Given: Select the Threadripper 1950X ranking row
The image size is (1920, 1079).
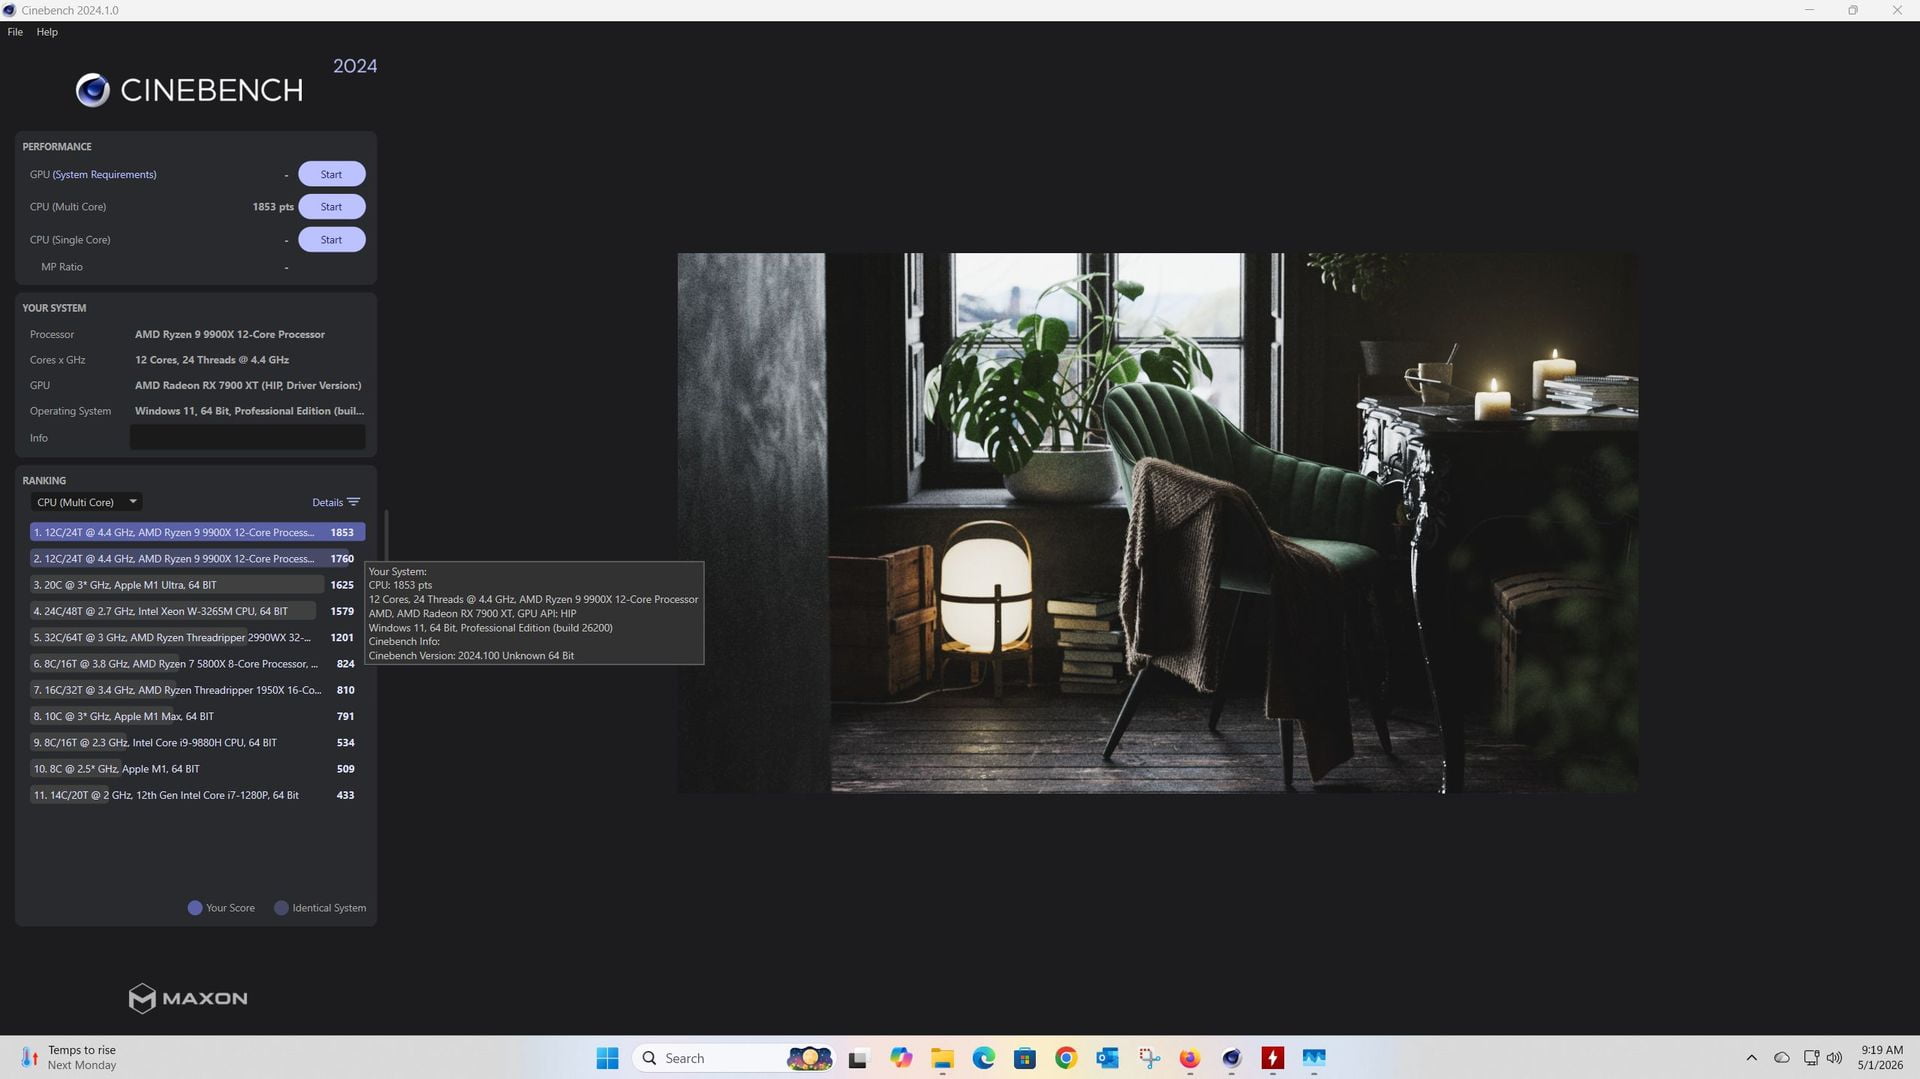Looking at the screenshot, I should tap(197, 690).
